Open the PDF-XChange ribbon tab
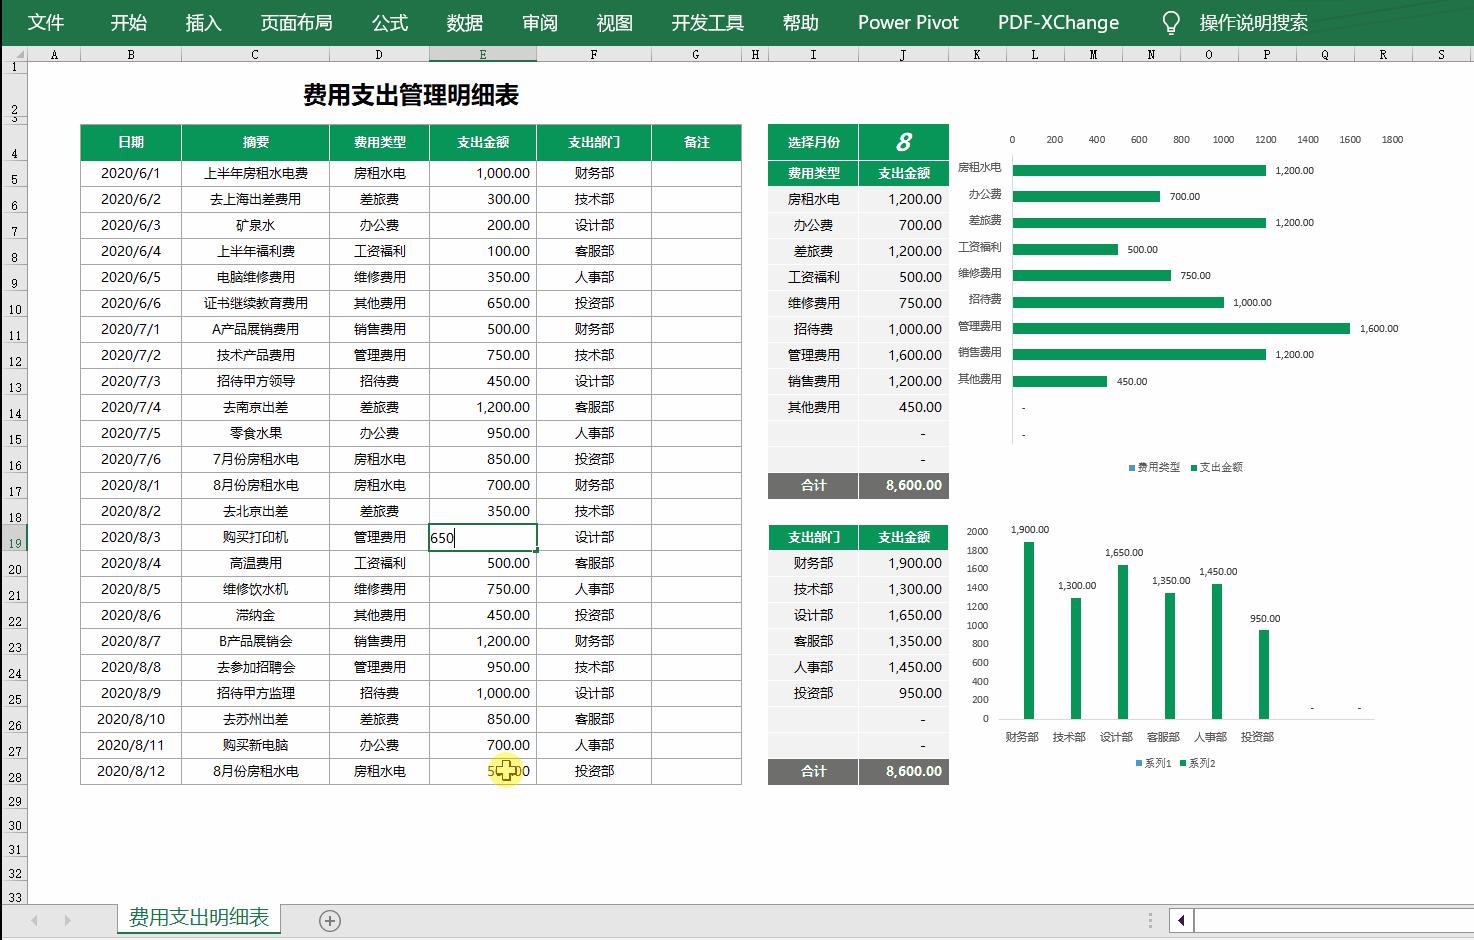This screenshot has width=1474, height=940. coord(1056,22)
